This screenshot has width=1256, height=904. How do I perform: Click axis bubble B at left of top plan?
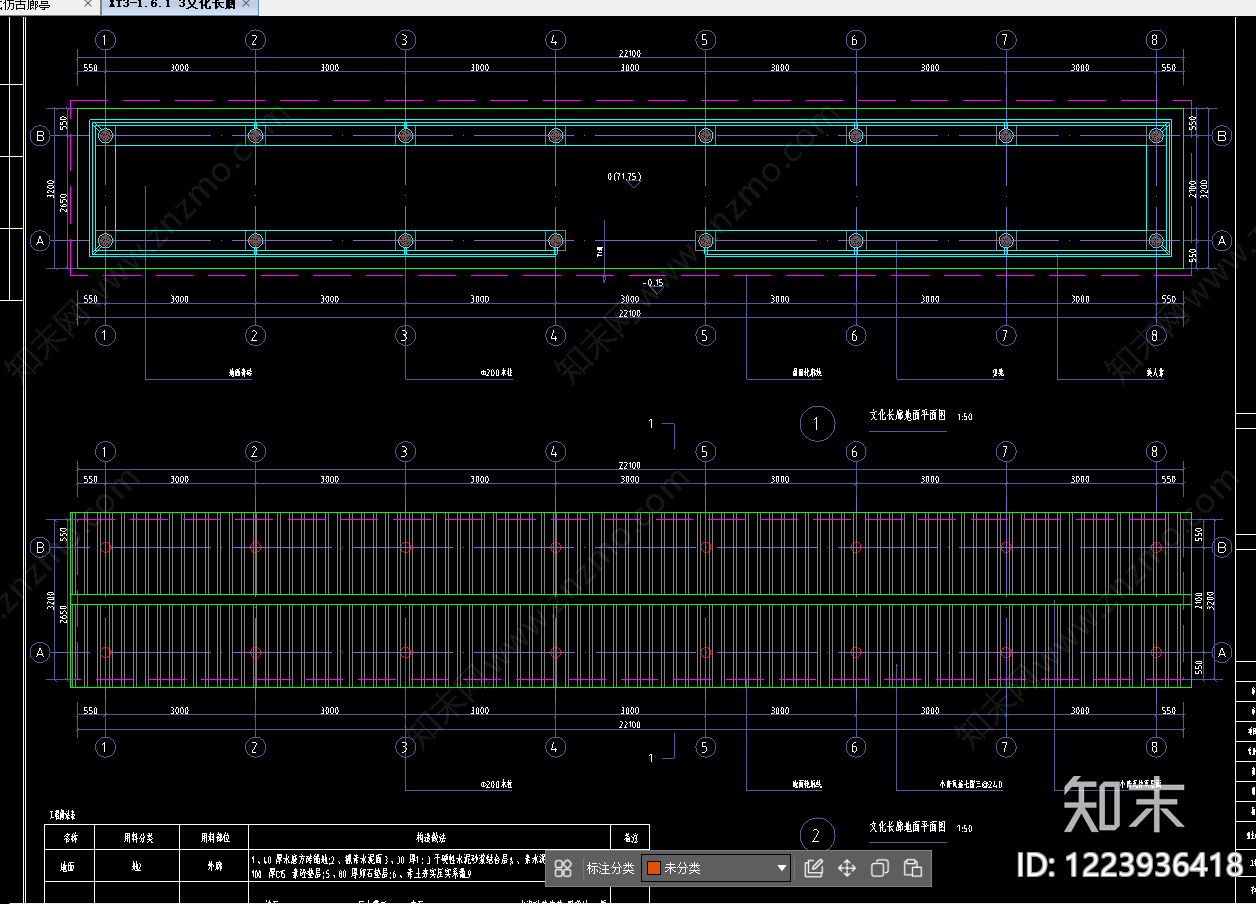tap(40, 136)
